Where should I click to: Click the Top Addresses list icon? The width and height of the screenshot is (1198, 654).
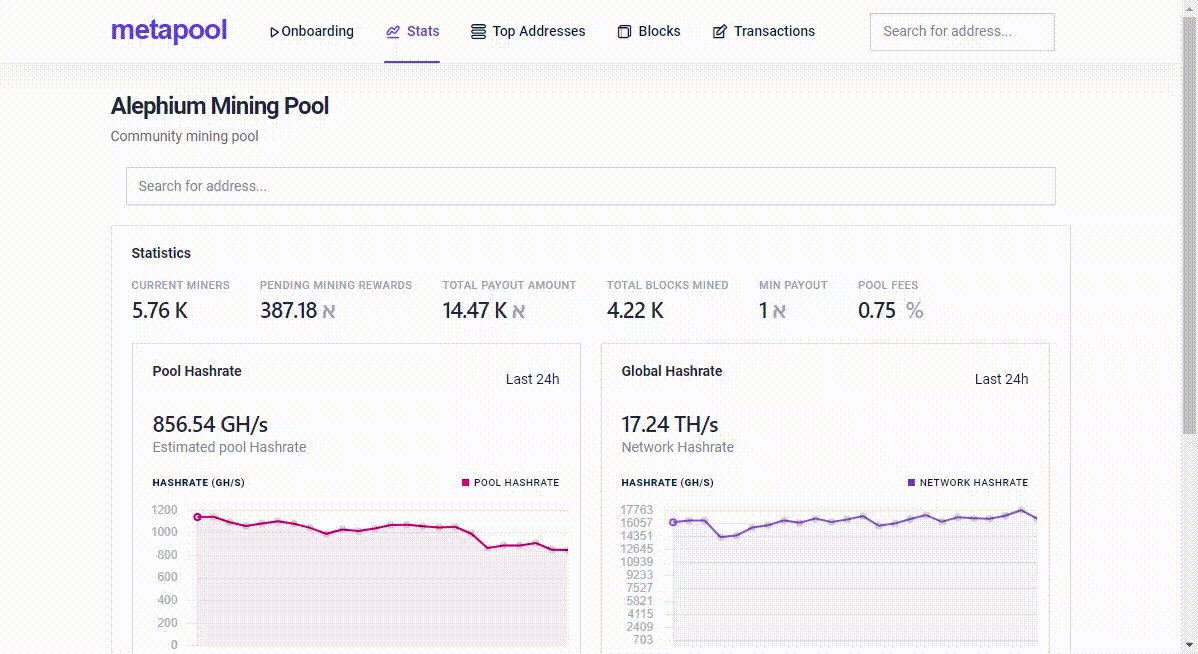pos(478,31)
